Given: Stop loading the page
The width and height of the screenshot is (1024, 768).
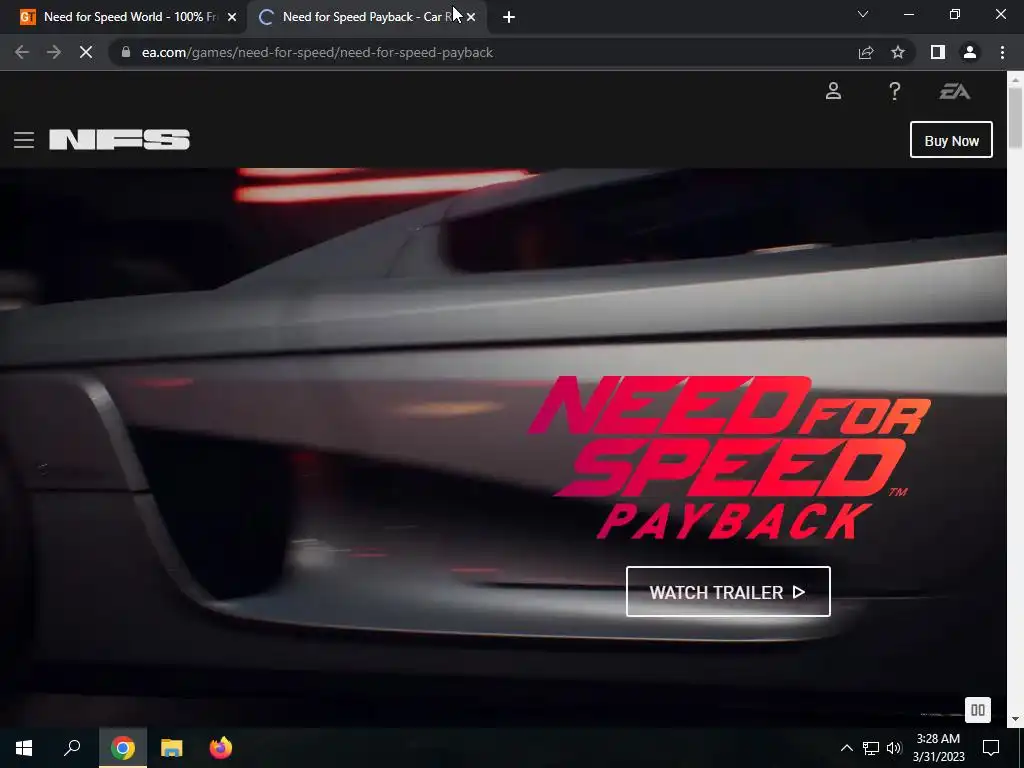Looking at the screenshot, I should pos(86,52).
